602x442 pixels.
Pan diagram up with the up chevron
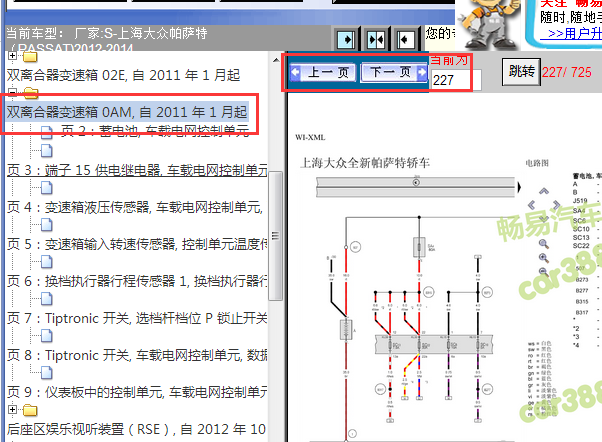[544, 191]
